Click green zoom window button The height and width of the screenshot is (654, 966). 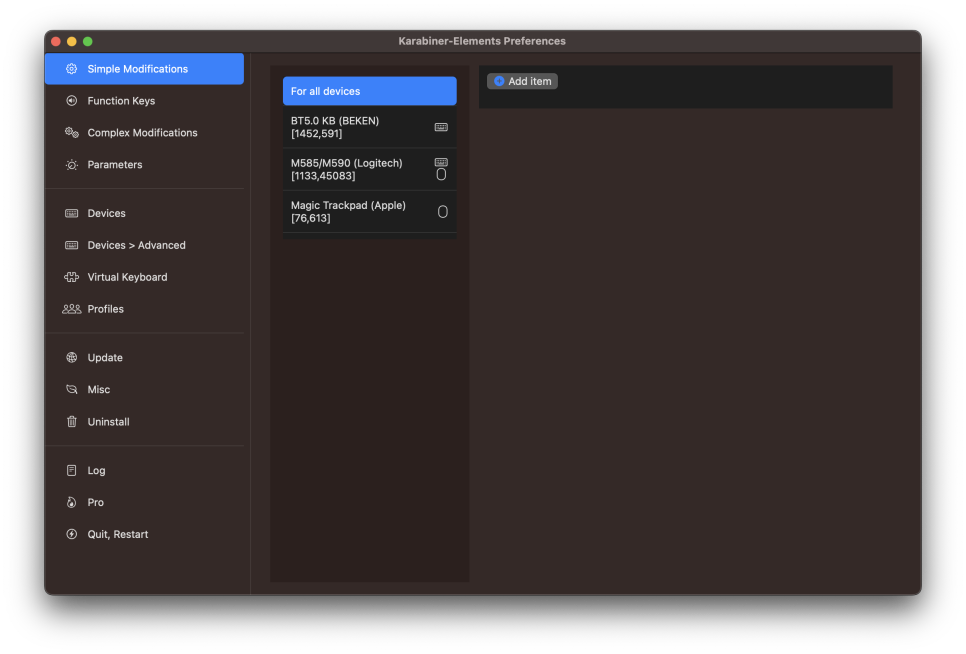tap(87, 41)
